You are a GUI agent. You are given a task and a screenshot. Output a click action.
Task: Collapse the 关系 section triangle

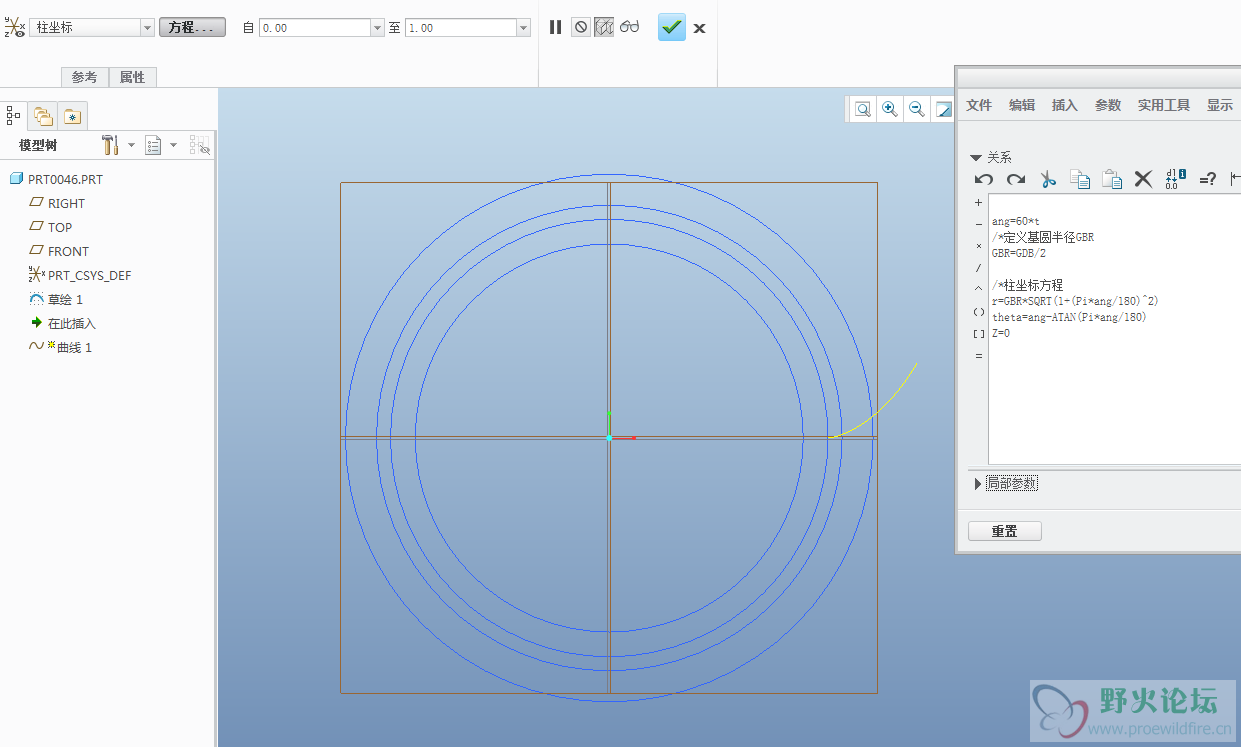976,158
